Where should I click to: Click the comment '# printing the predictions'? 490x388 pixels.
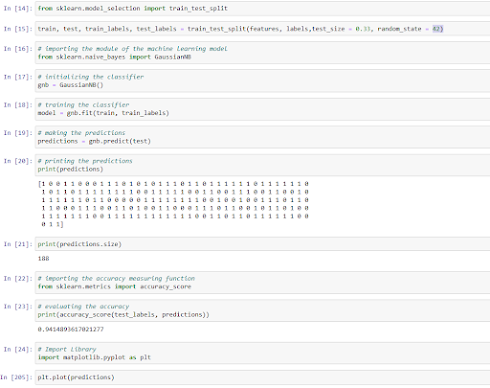(85, 161)
